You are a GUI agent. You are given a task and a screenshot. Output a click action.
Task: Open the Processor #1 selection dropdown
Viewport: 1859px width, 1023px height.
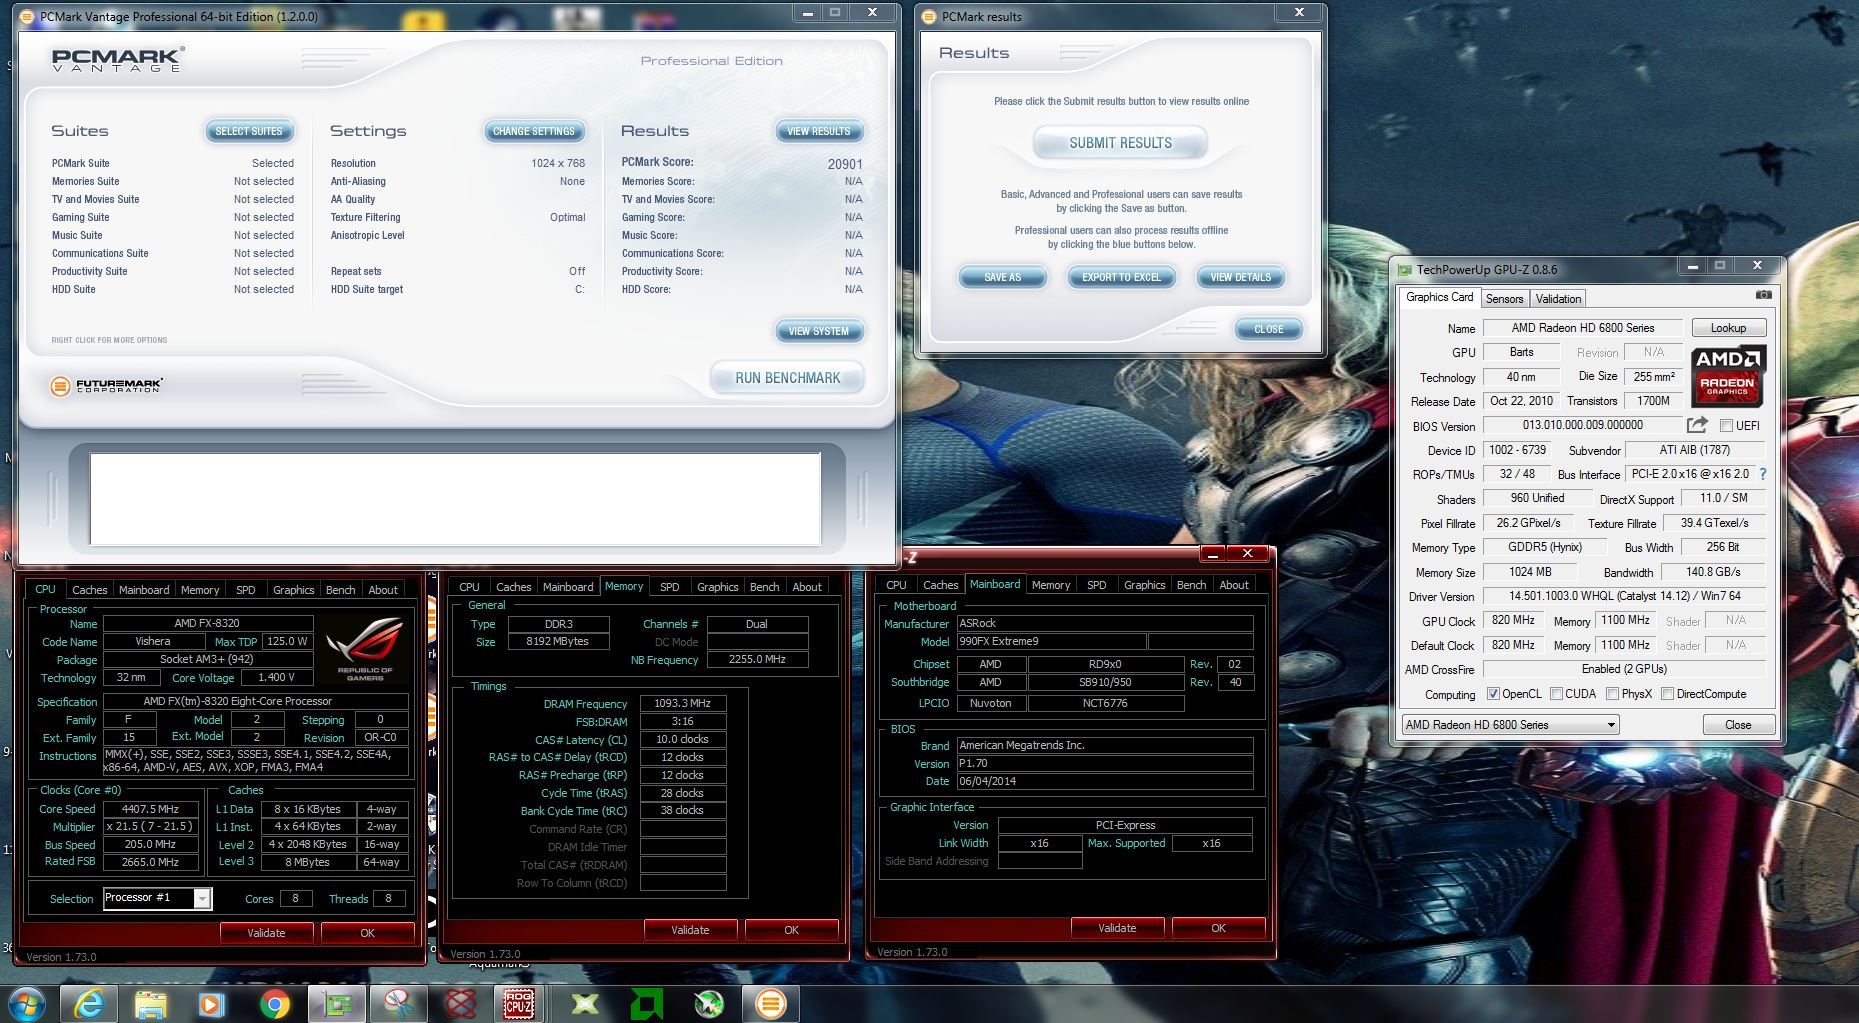157,898
